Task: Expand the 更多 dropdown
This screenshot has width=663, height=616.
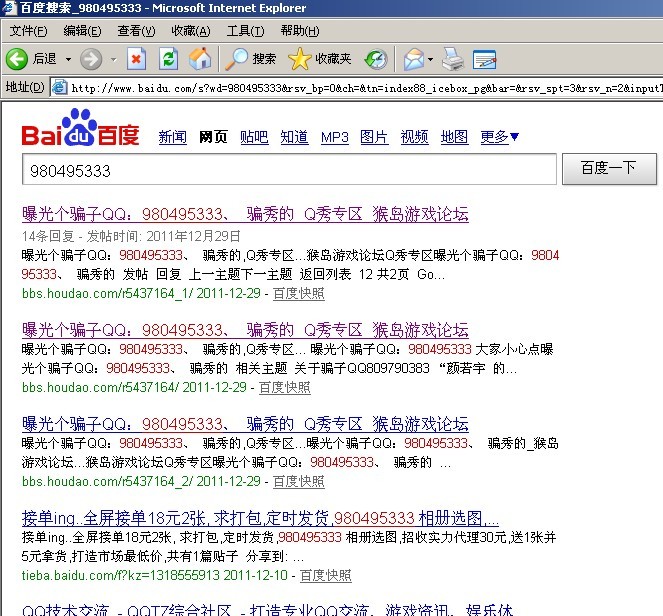Action: [x=499, y=137]
